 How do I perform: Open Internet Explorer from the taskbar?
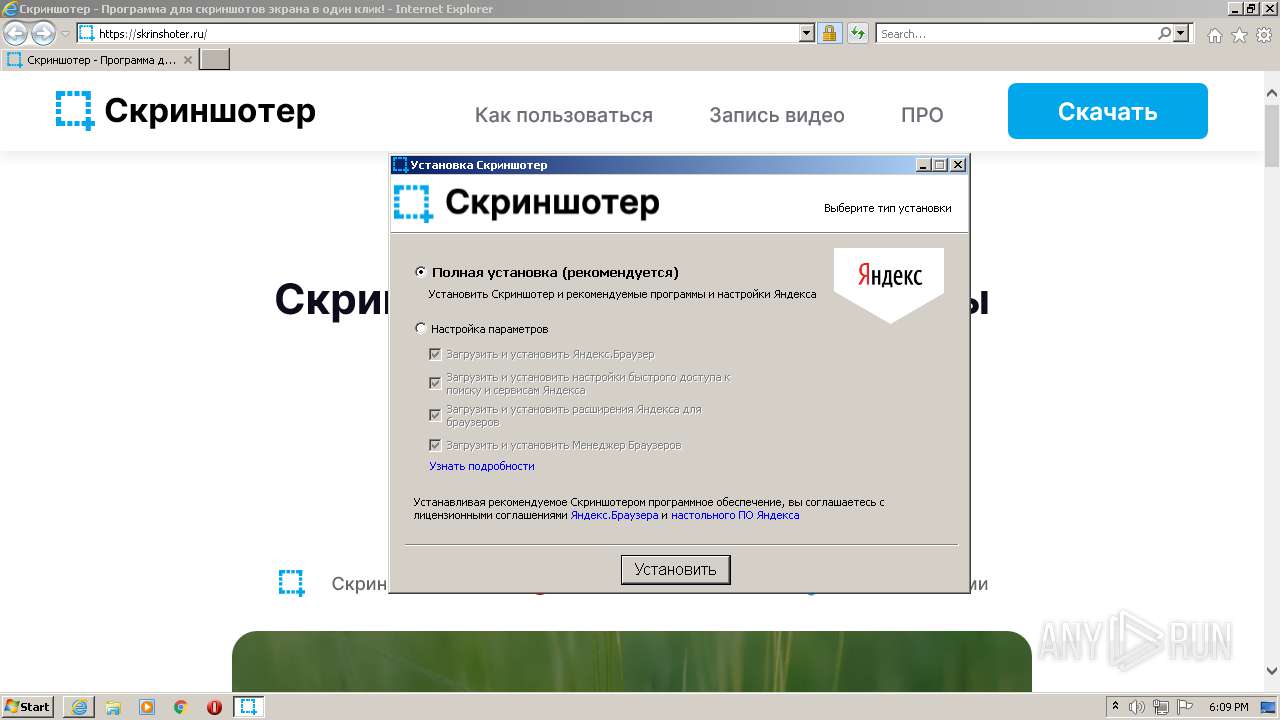point(79,707)
